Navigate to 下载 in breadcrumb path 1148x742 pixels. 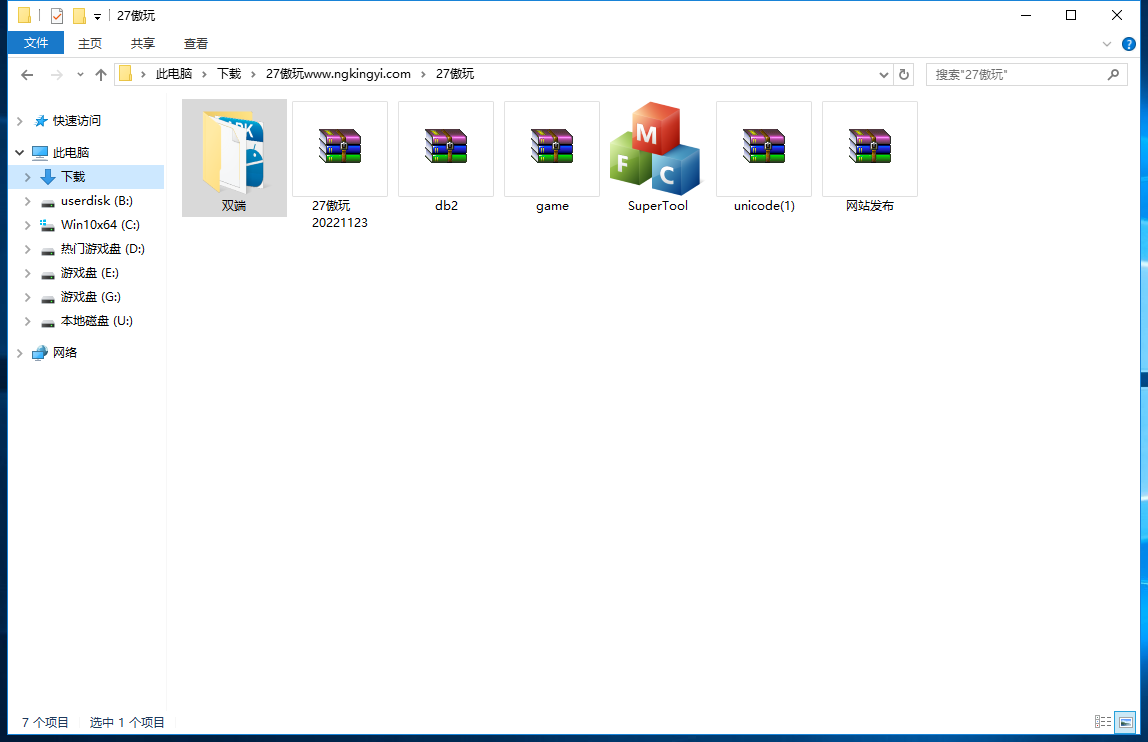click(x=229, y=74)
